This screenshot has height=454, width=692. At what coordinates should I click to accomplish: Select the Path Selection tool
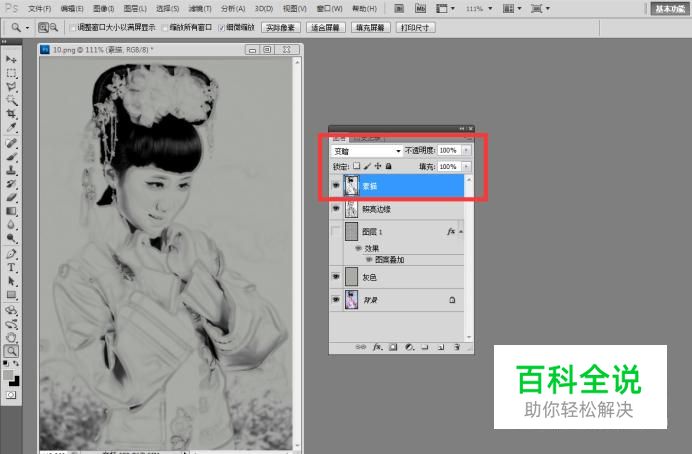tap(11, 281)
